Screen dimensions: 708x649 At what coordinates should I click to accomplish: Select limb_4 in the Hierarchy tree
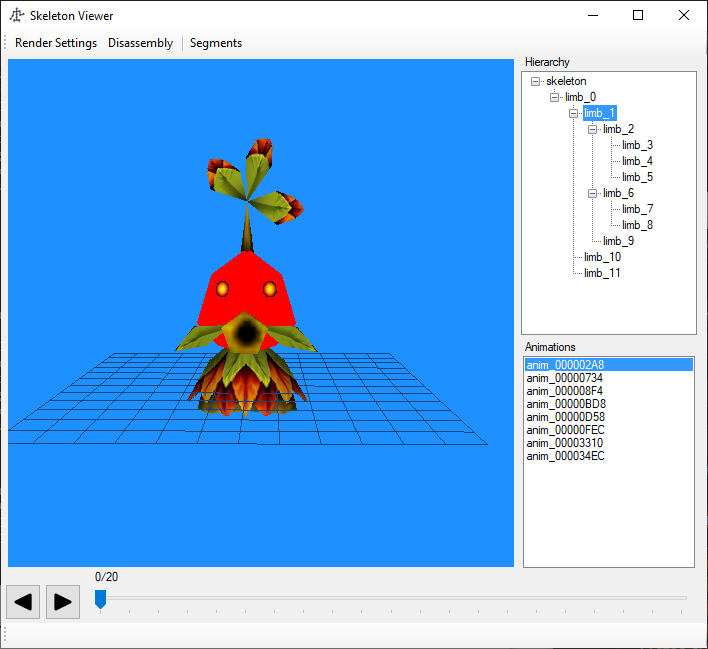[x=637, y=161]
